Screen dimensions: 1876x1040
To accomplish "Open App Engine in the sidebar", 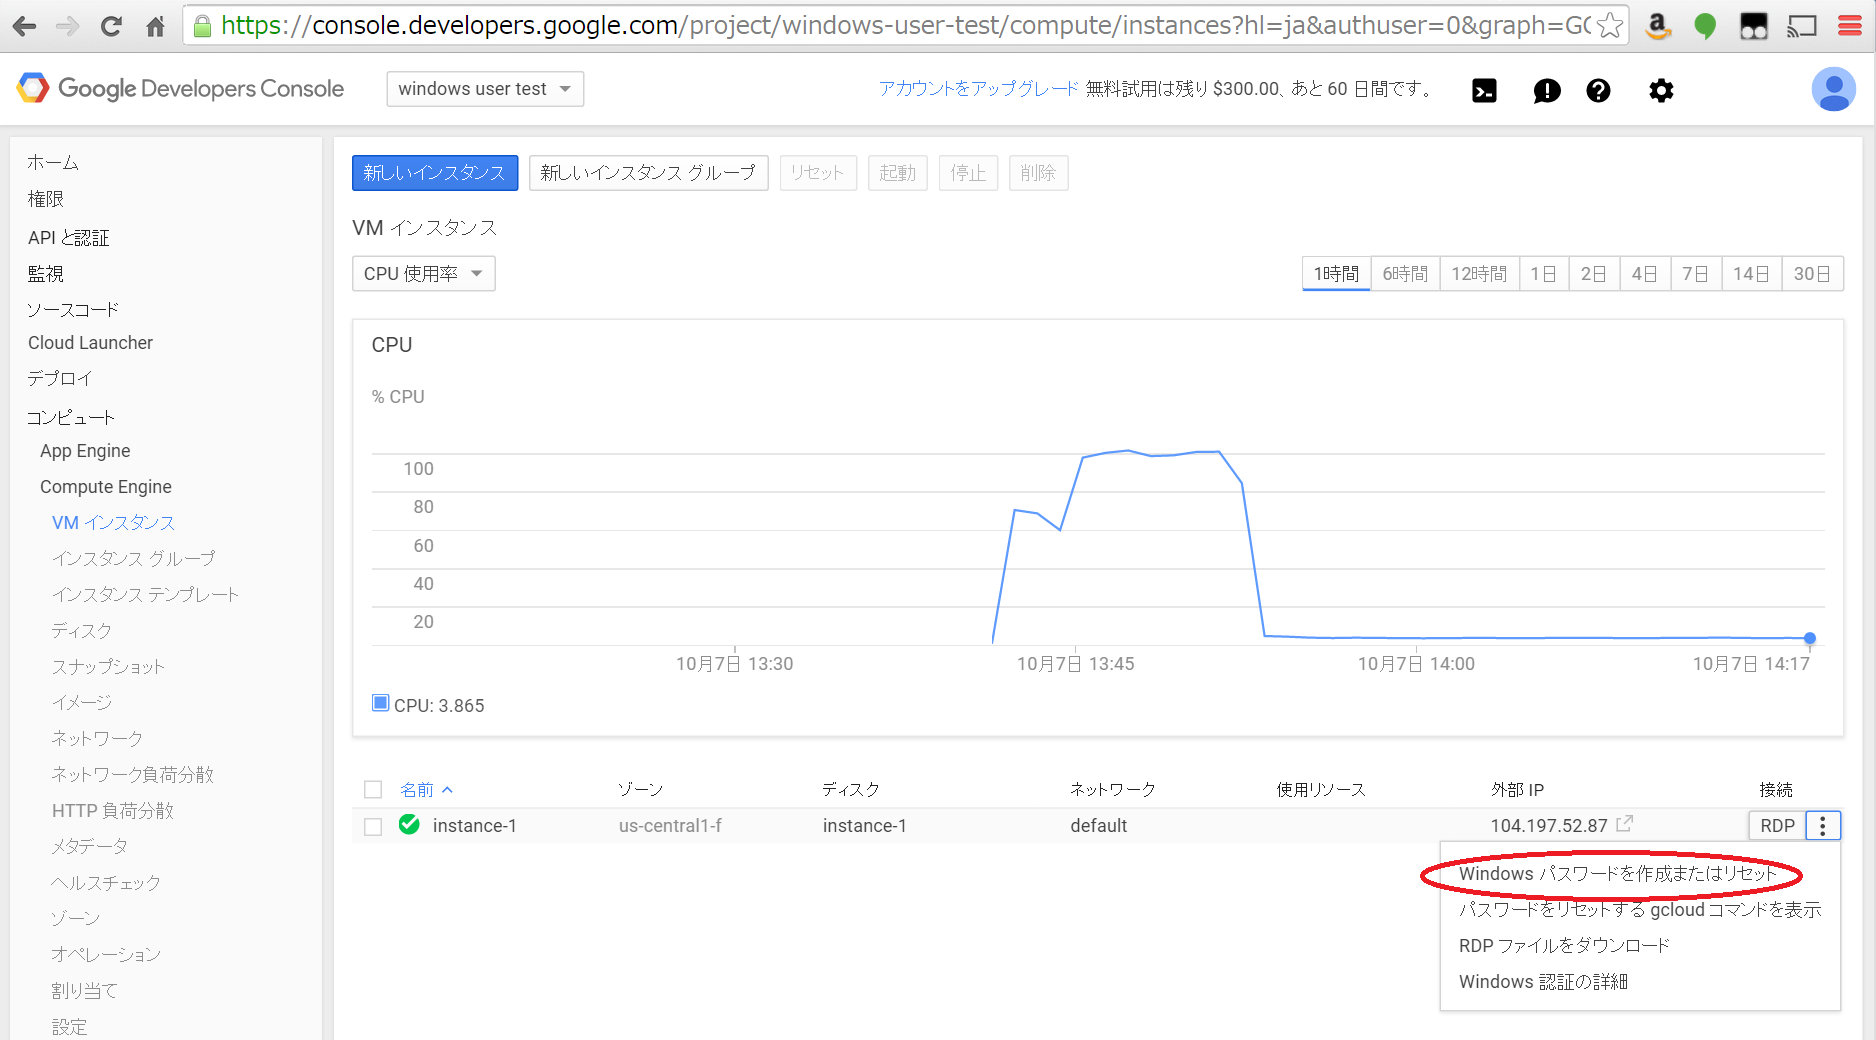I will click(85, 451).
